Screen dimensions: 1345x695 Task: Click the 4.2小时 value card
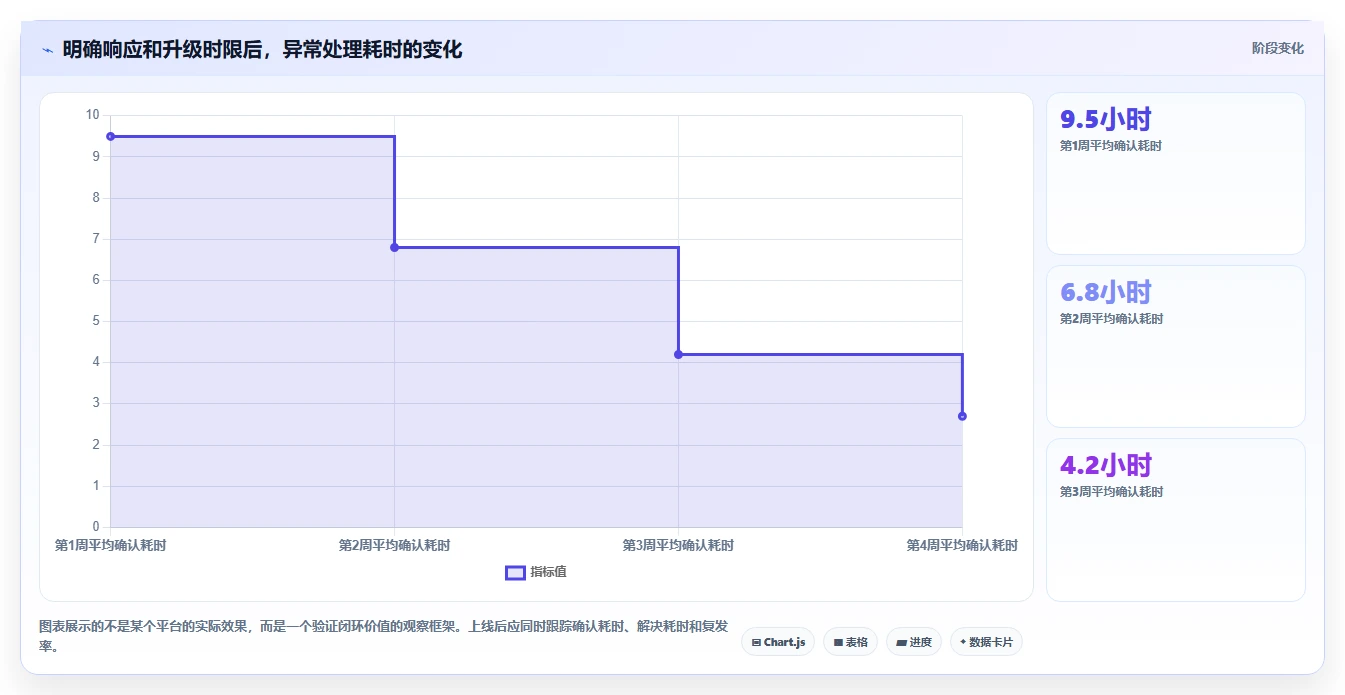click(x=1176, y=520)
